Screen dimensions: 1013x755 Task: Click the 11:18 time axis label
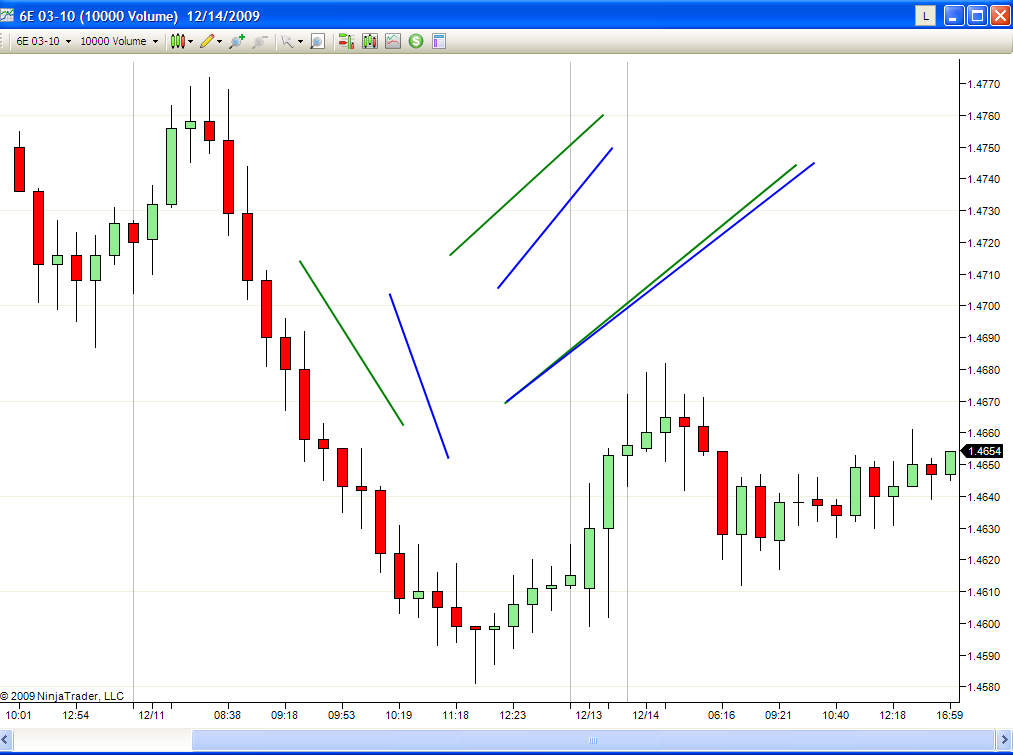click(455, 715)
